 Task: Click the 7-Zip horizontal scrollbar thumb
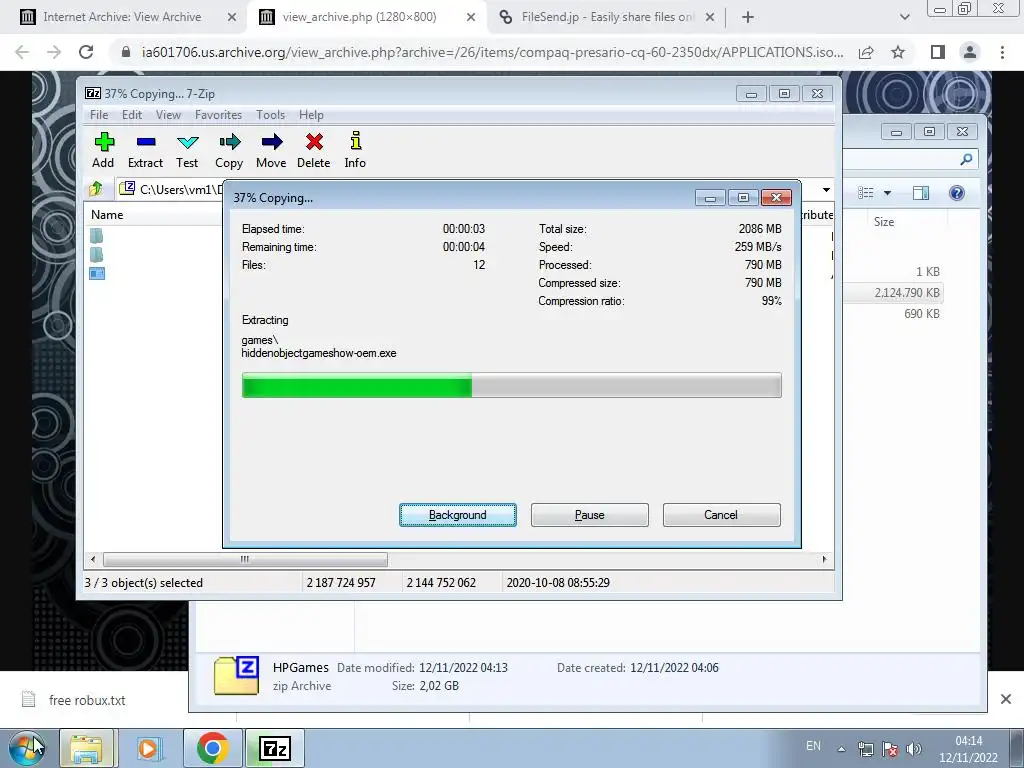245,559
